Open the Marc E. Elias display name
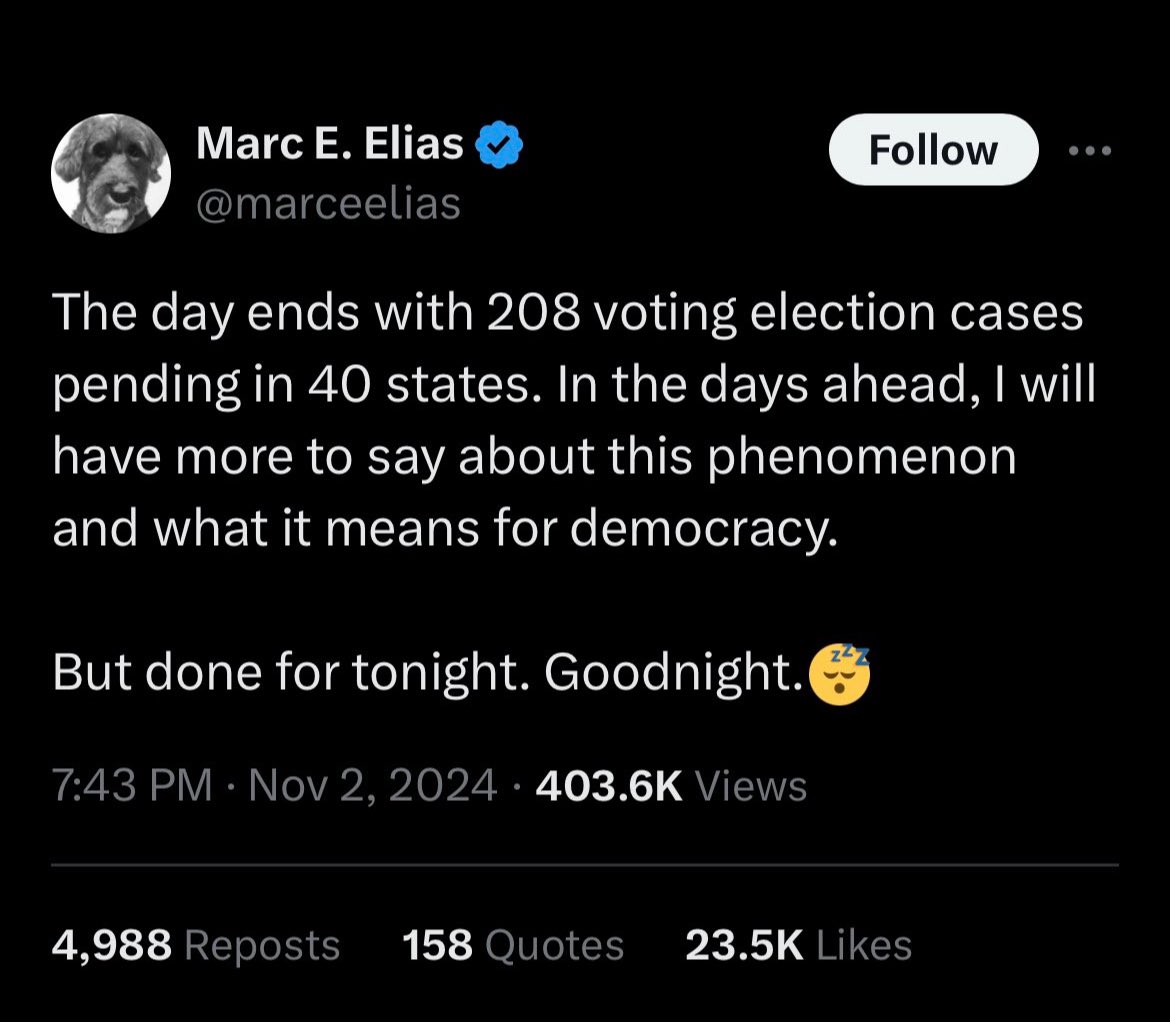 tap(330, 146)
